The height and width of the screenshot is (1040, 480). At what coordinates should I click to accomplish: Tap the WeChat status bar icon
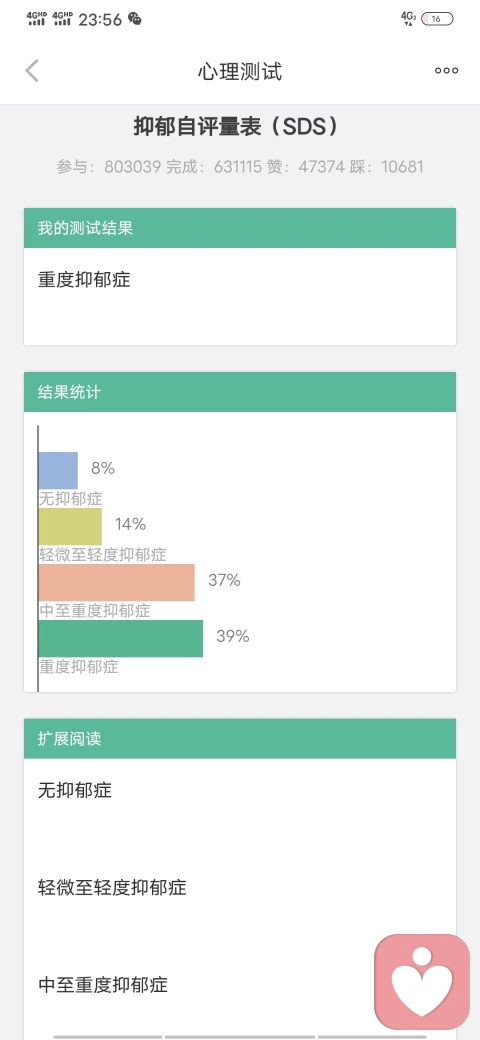click(x=135, y=19)
